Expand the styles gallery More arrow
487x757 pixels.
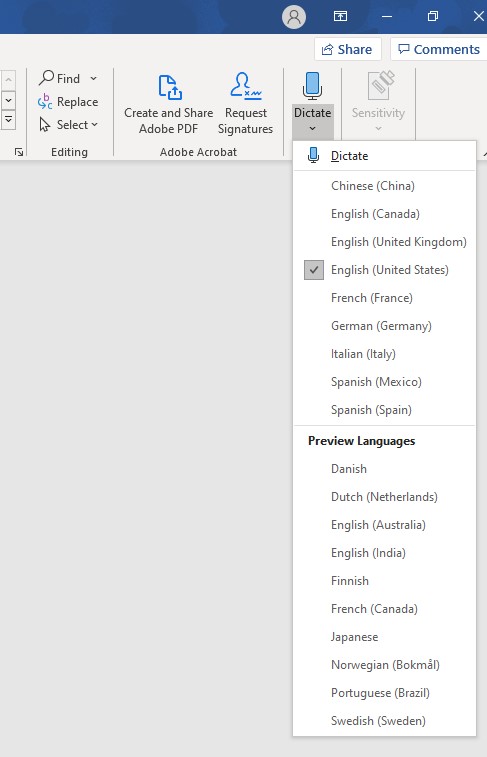[8, 120]
